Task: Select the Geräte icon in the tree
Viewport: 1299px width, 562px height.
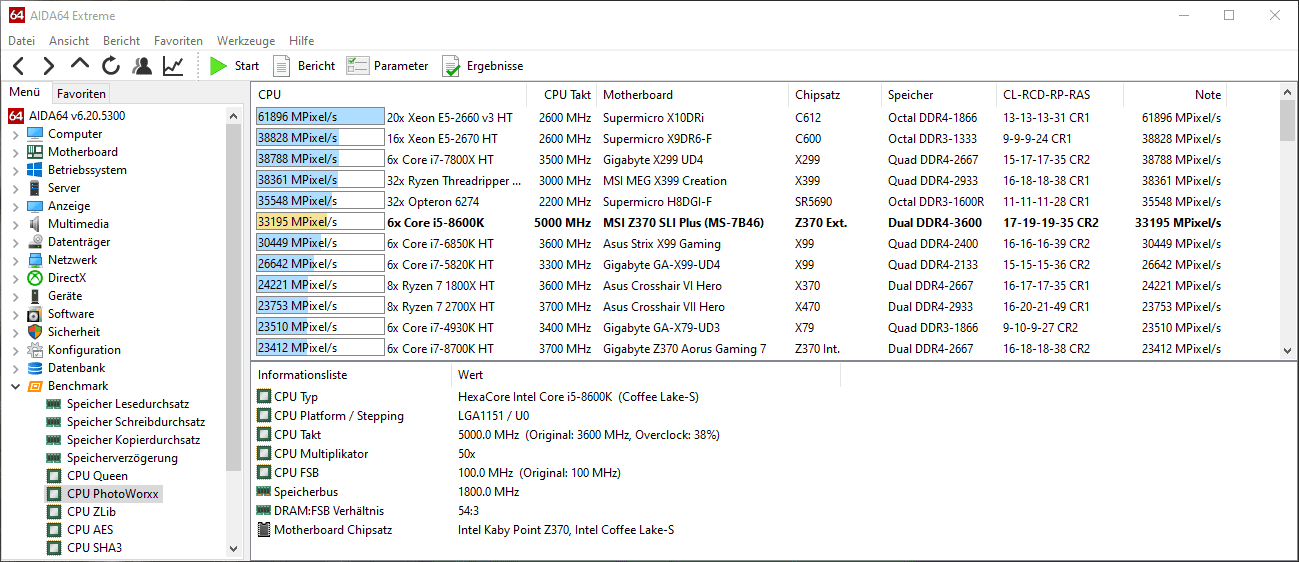Action: pyautogui.click(x=36, y=296)
